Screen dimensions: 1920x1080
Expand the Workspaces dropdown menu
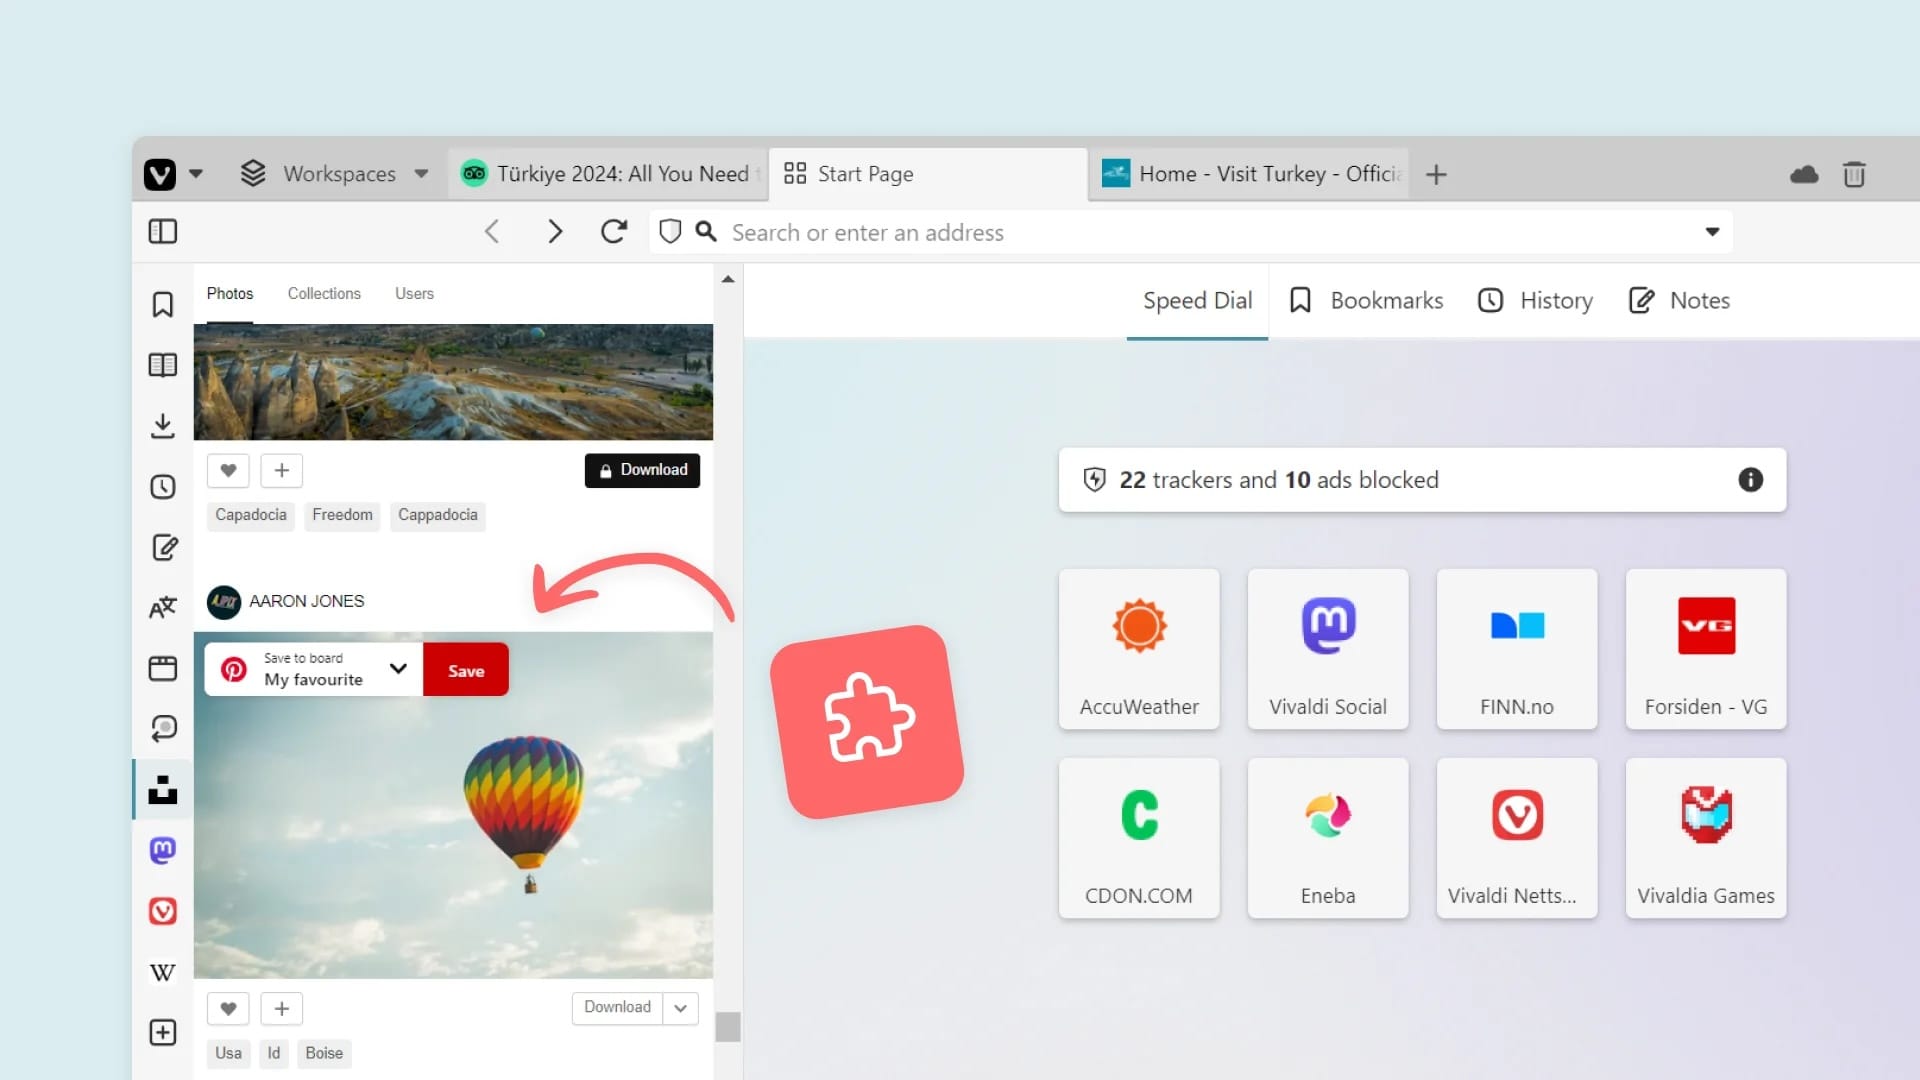pos(421,173)
